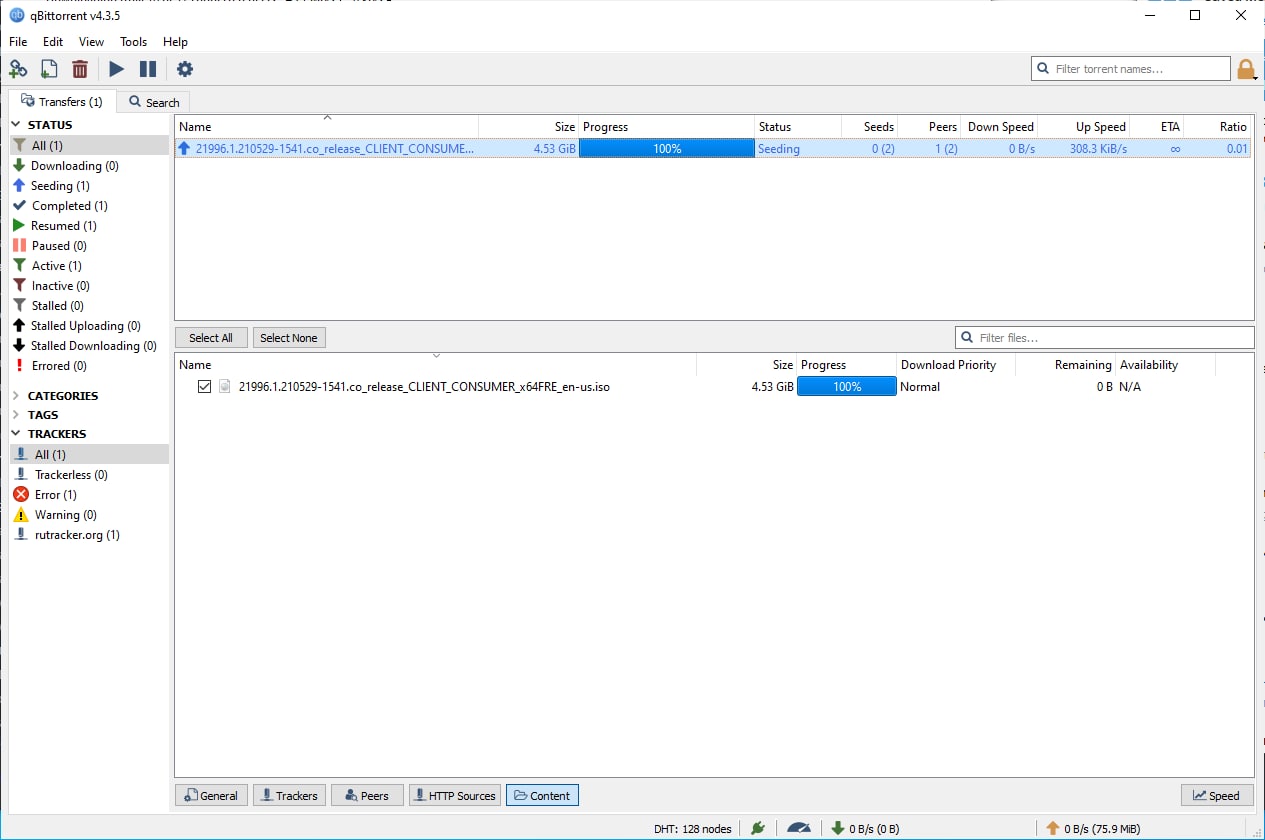Sort torrents by Ratio column
Image resolution: width=1265 pixels, height=840 pixels.
1217,127
